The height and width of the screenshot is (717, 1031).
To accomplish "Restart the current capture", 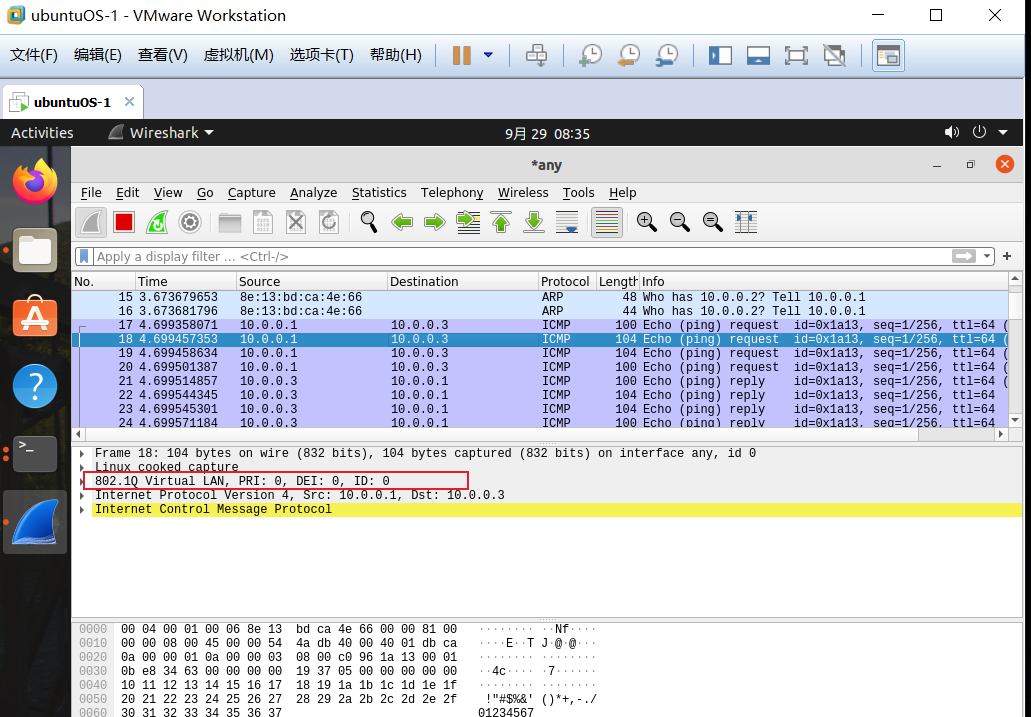I will point(156,222).
